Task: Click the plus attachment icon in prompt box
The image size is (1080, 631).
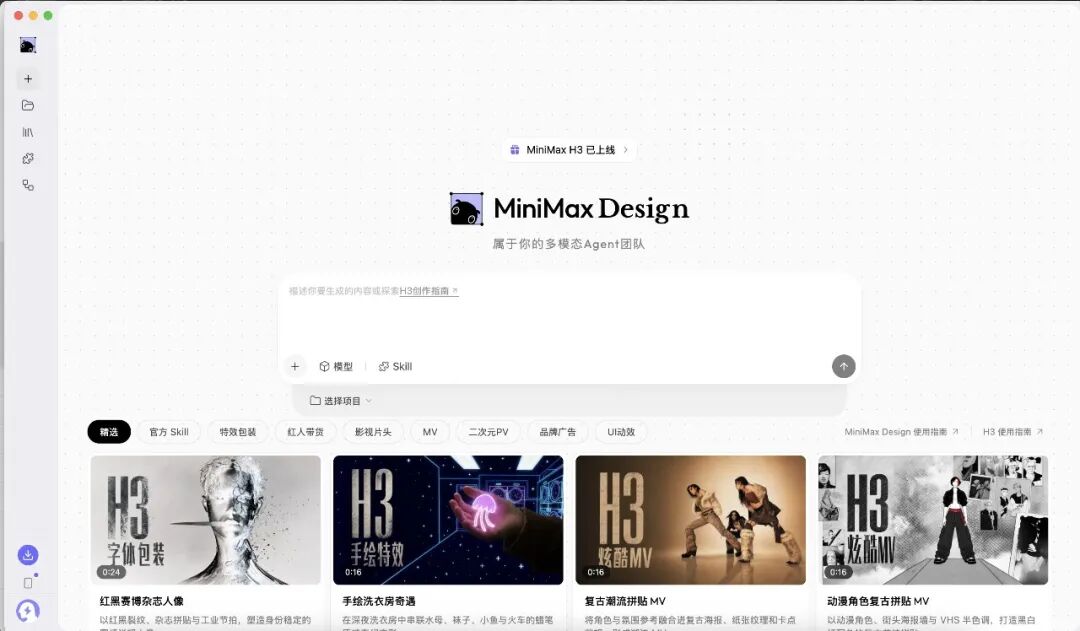Action: 295,366
